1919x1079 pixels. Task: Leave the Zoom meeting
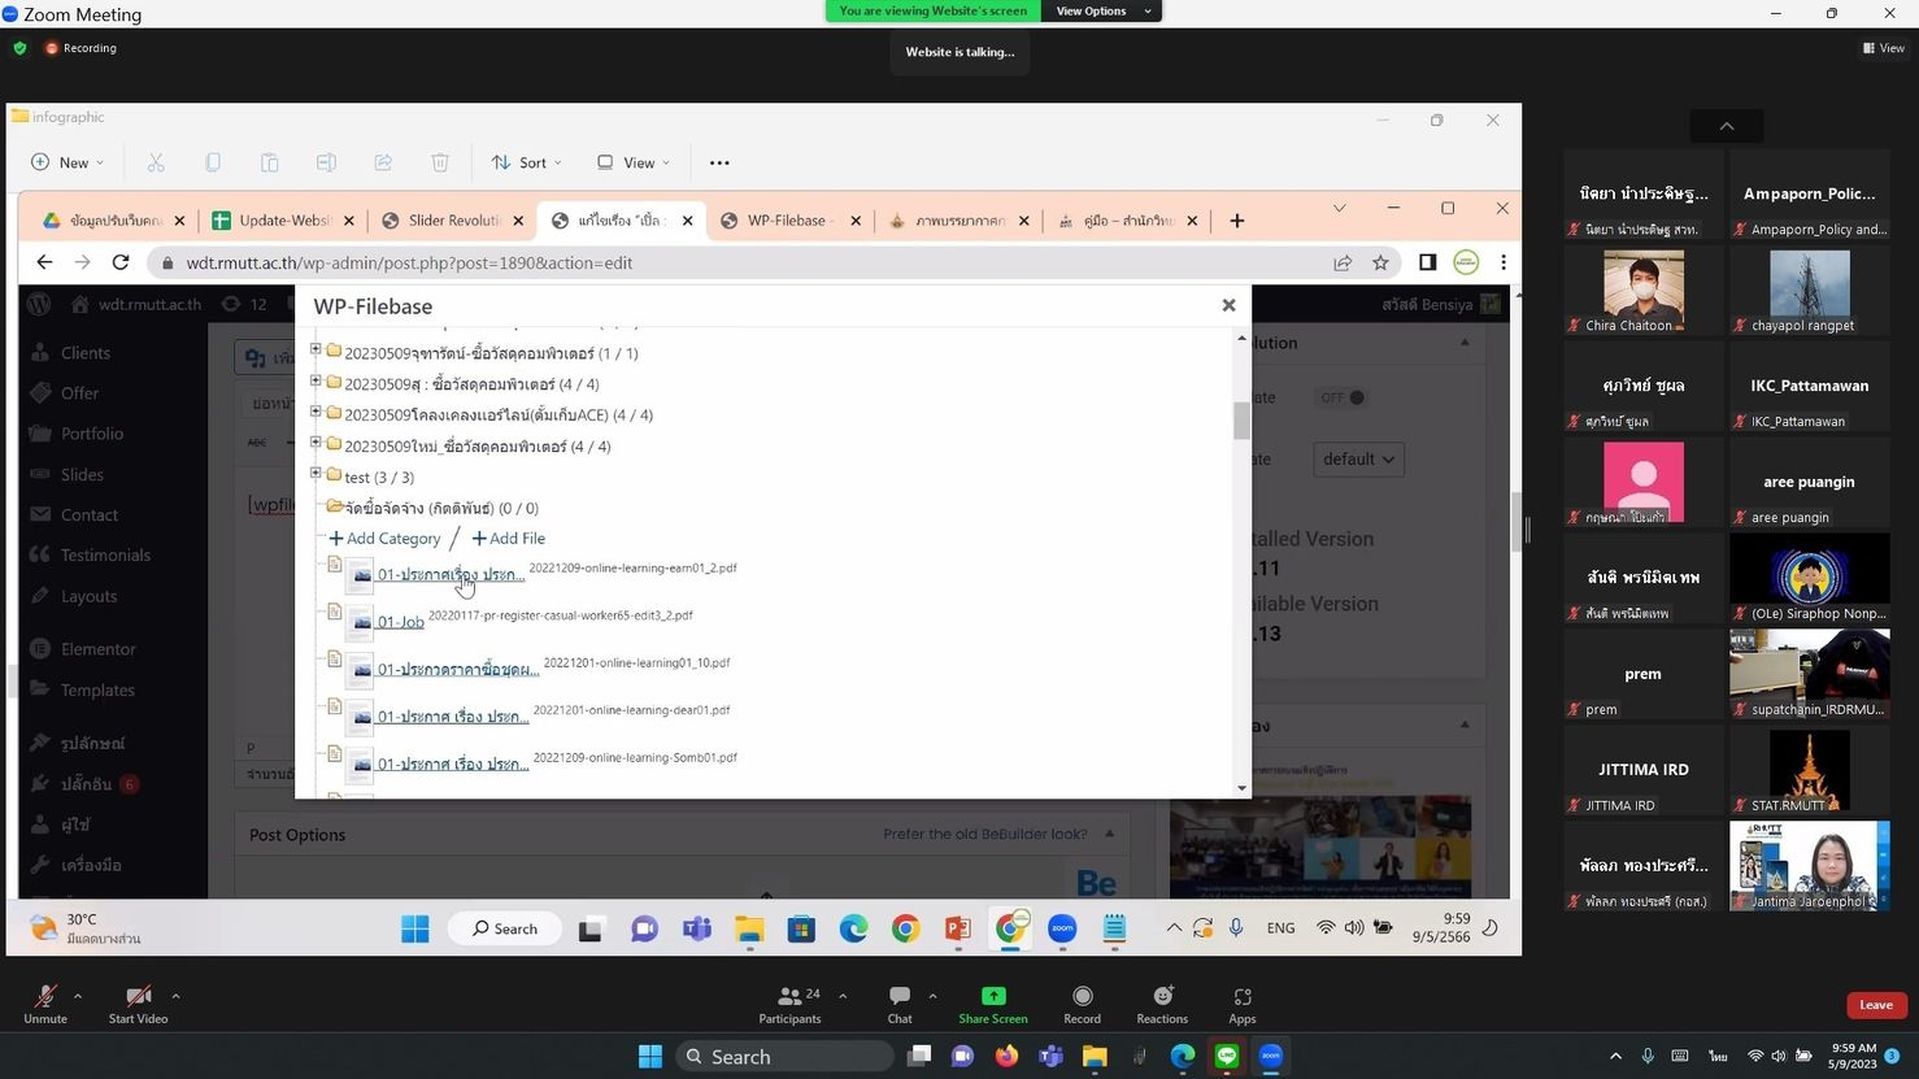click(x=1876, y=1005)
